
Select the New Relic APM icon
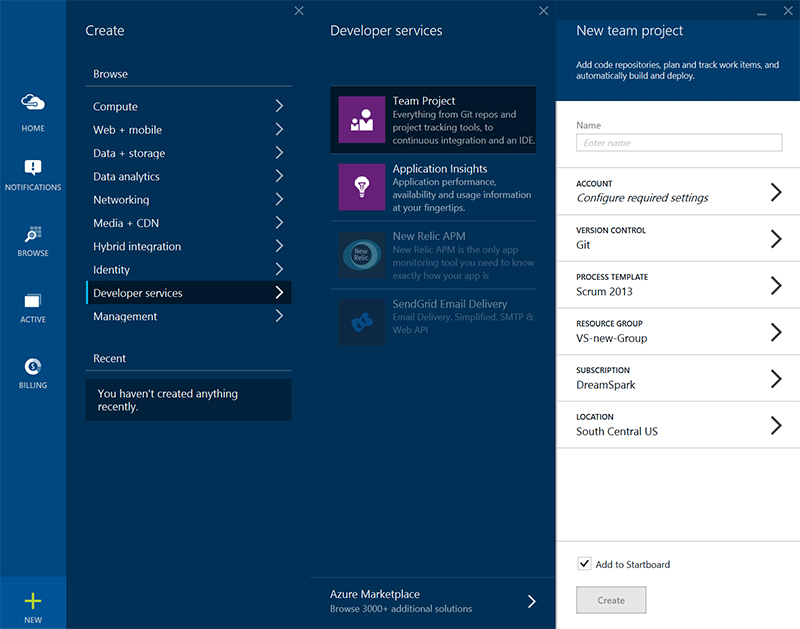pos(362,255)
